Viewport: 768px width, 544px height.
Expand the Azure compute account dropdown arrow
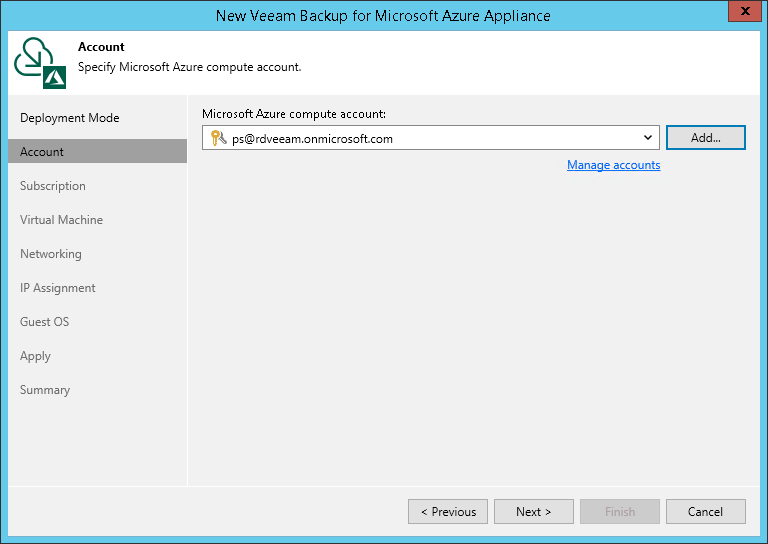click(x=648, y=138)
